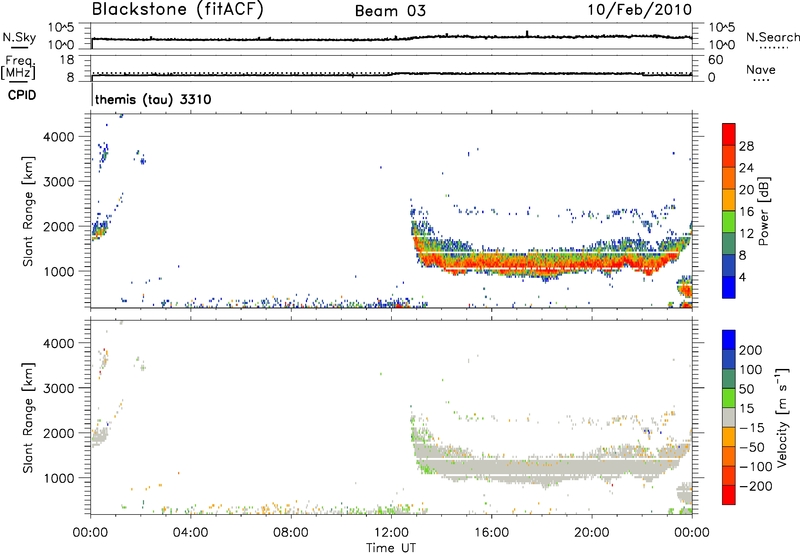Select the "Freq. [MHz]" axis label

pos(18,67)
